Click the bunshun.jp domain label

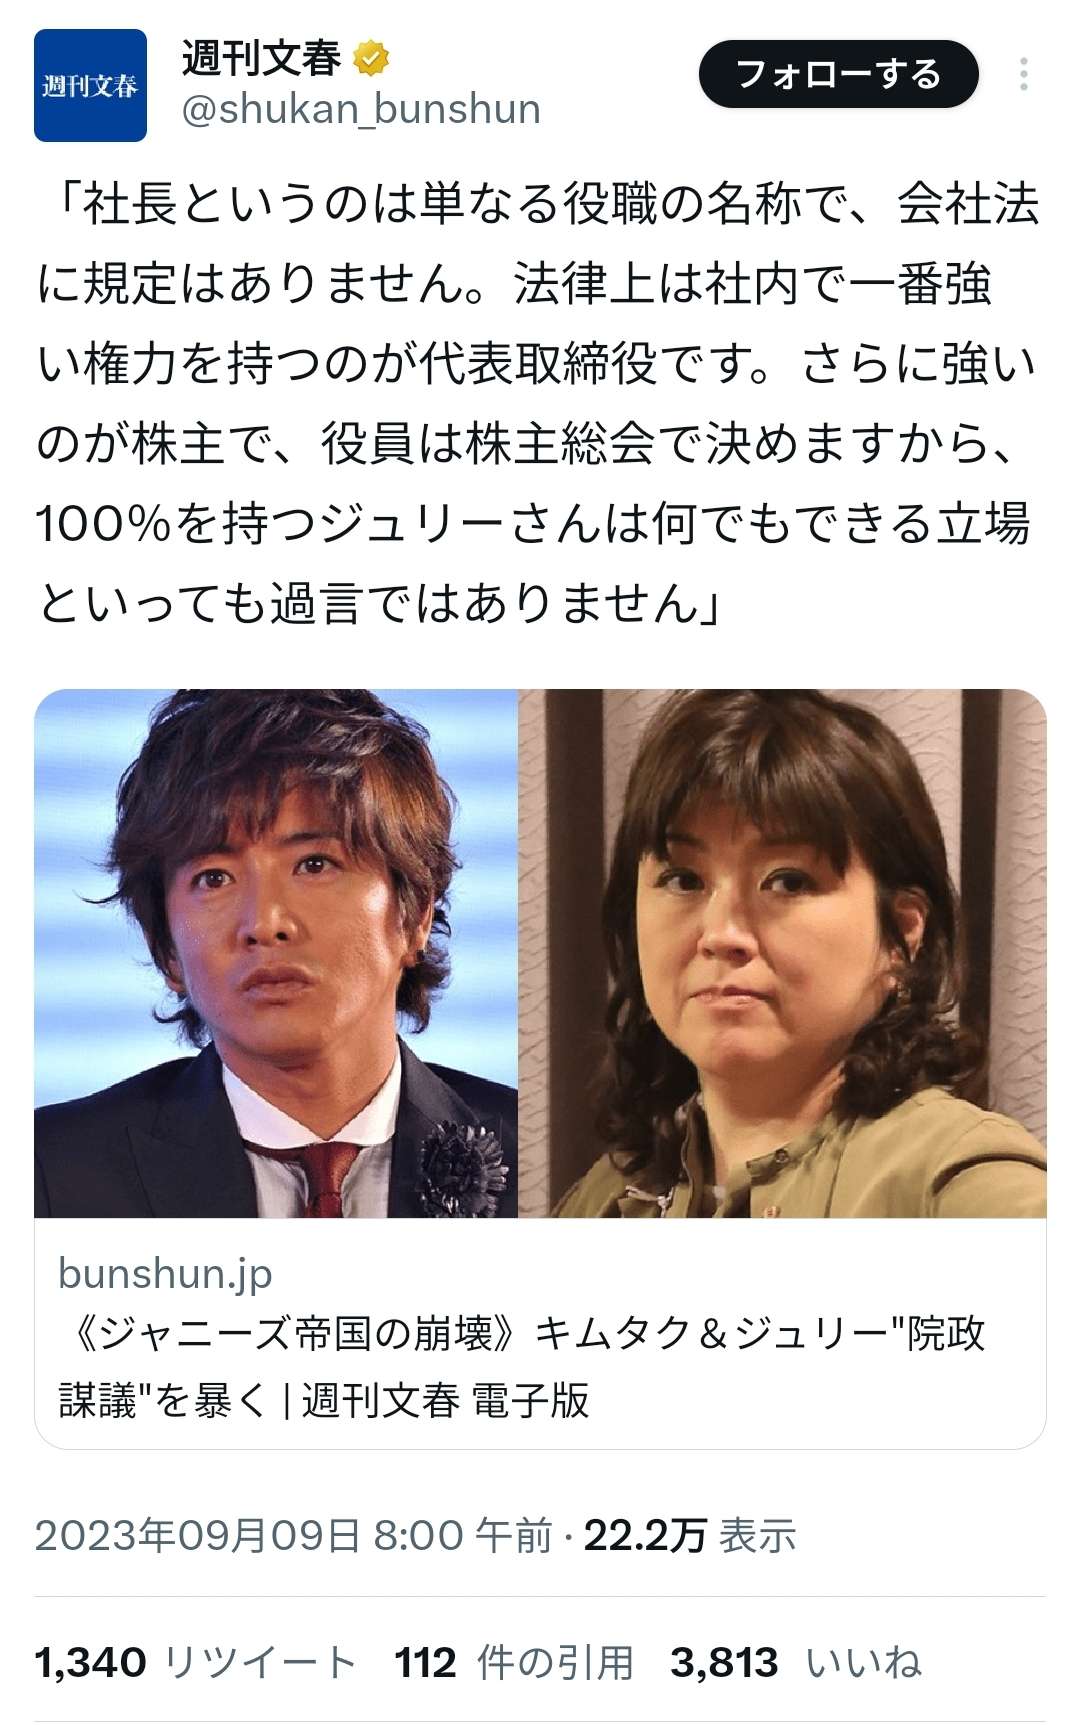[165, 1273]
